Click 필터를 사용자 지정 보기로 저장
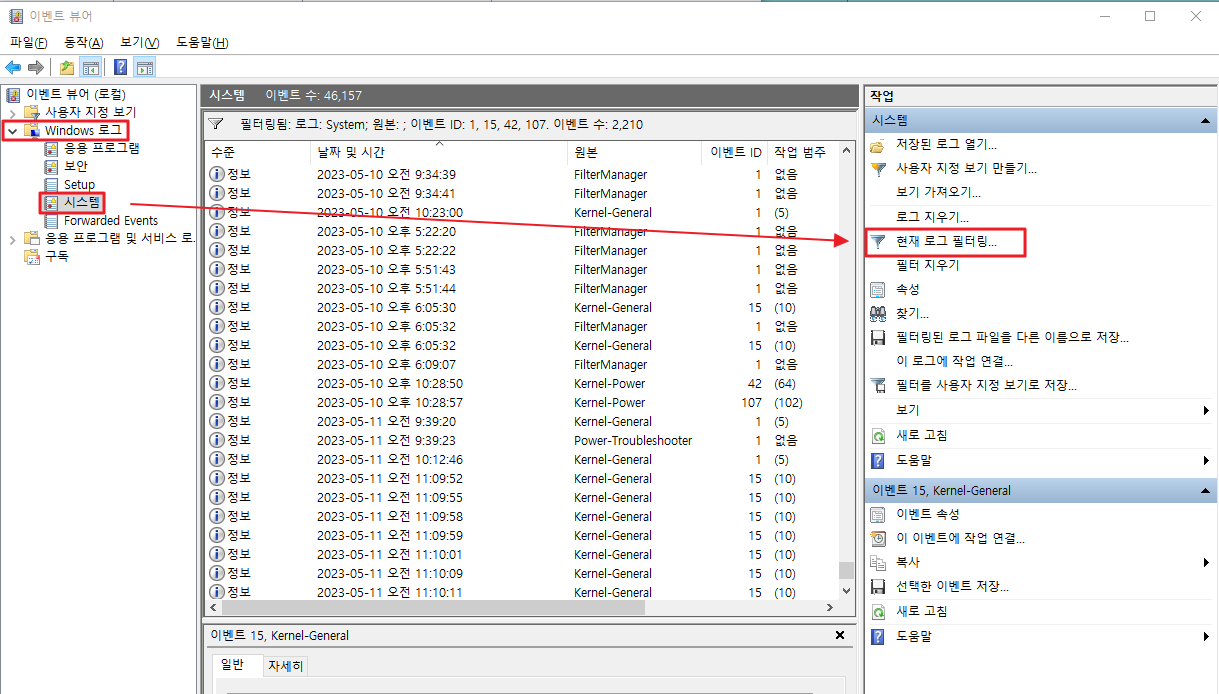The width and height of the screenshot is (1219, 694). click(x=986, y=385)
